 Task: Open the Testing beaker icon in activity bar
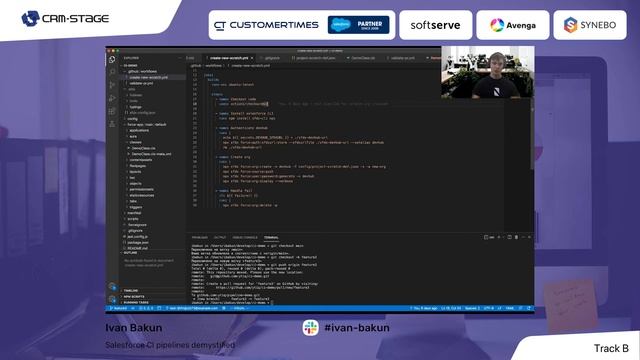point(112,124)
